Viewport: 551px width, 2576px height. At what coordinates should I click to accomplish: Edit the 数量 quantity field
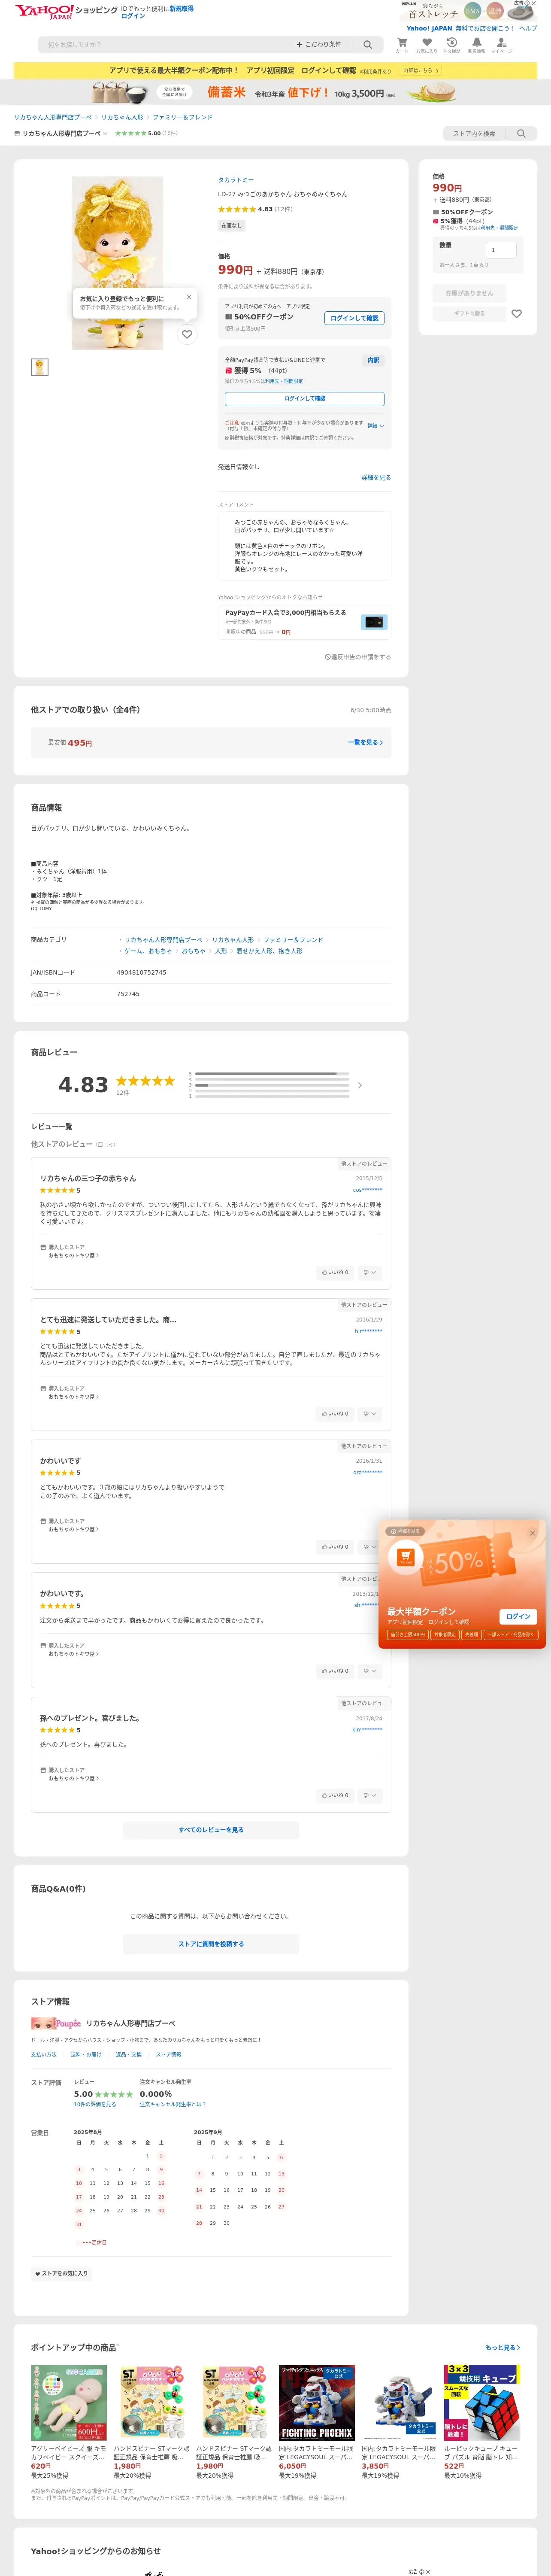[501, 250]
